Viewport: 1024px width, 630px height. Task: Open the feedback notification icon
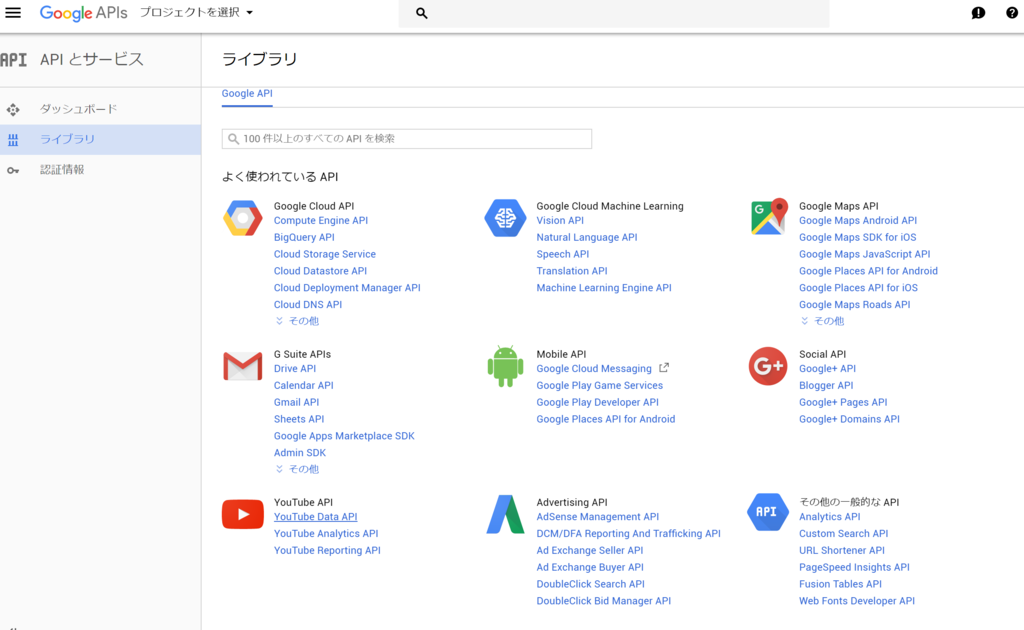click(x=978, y=13)
